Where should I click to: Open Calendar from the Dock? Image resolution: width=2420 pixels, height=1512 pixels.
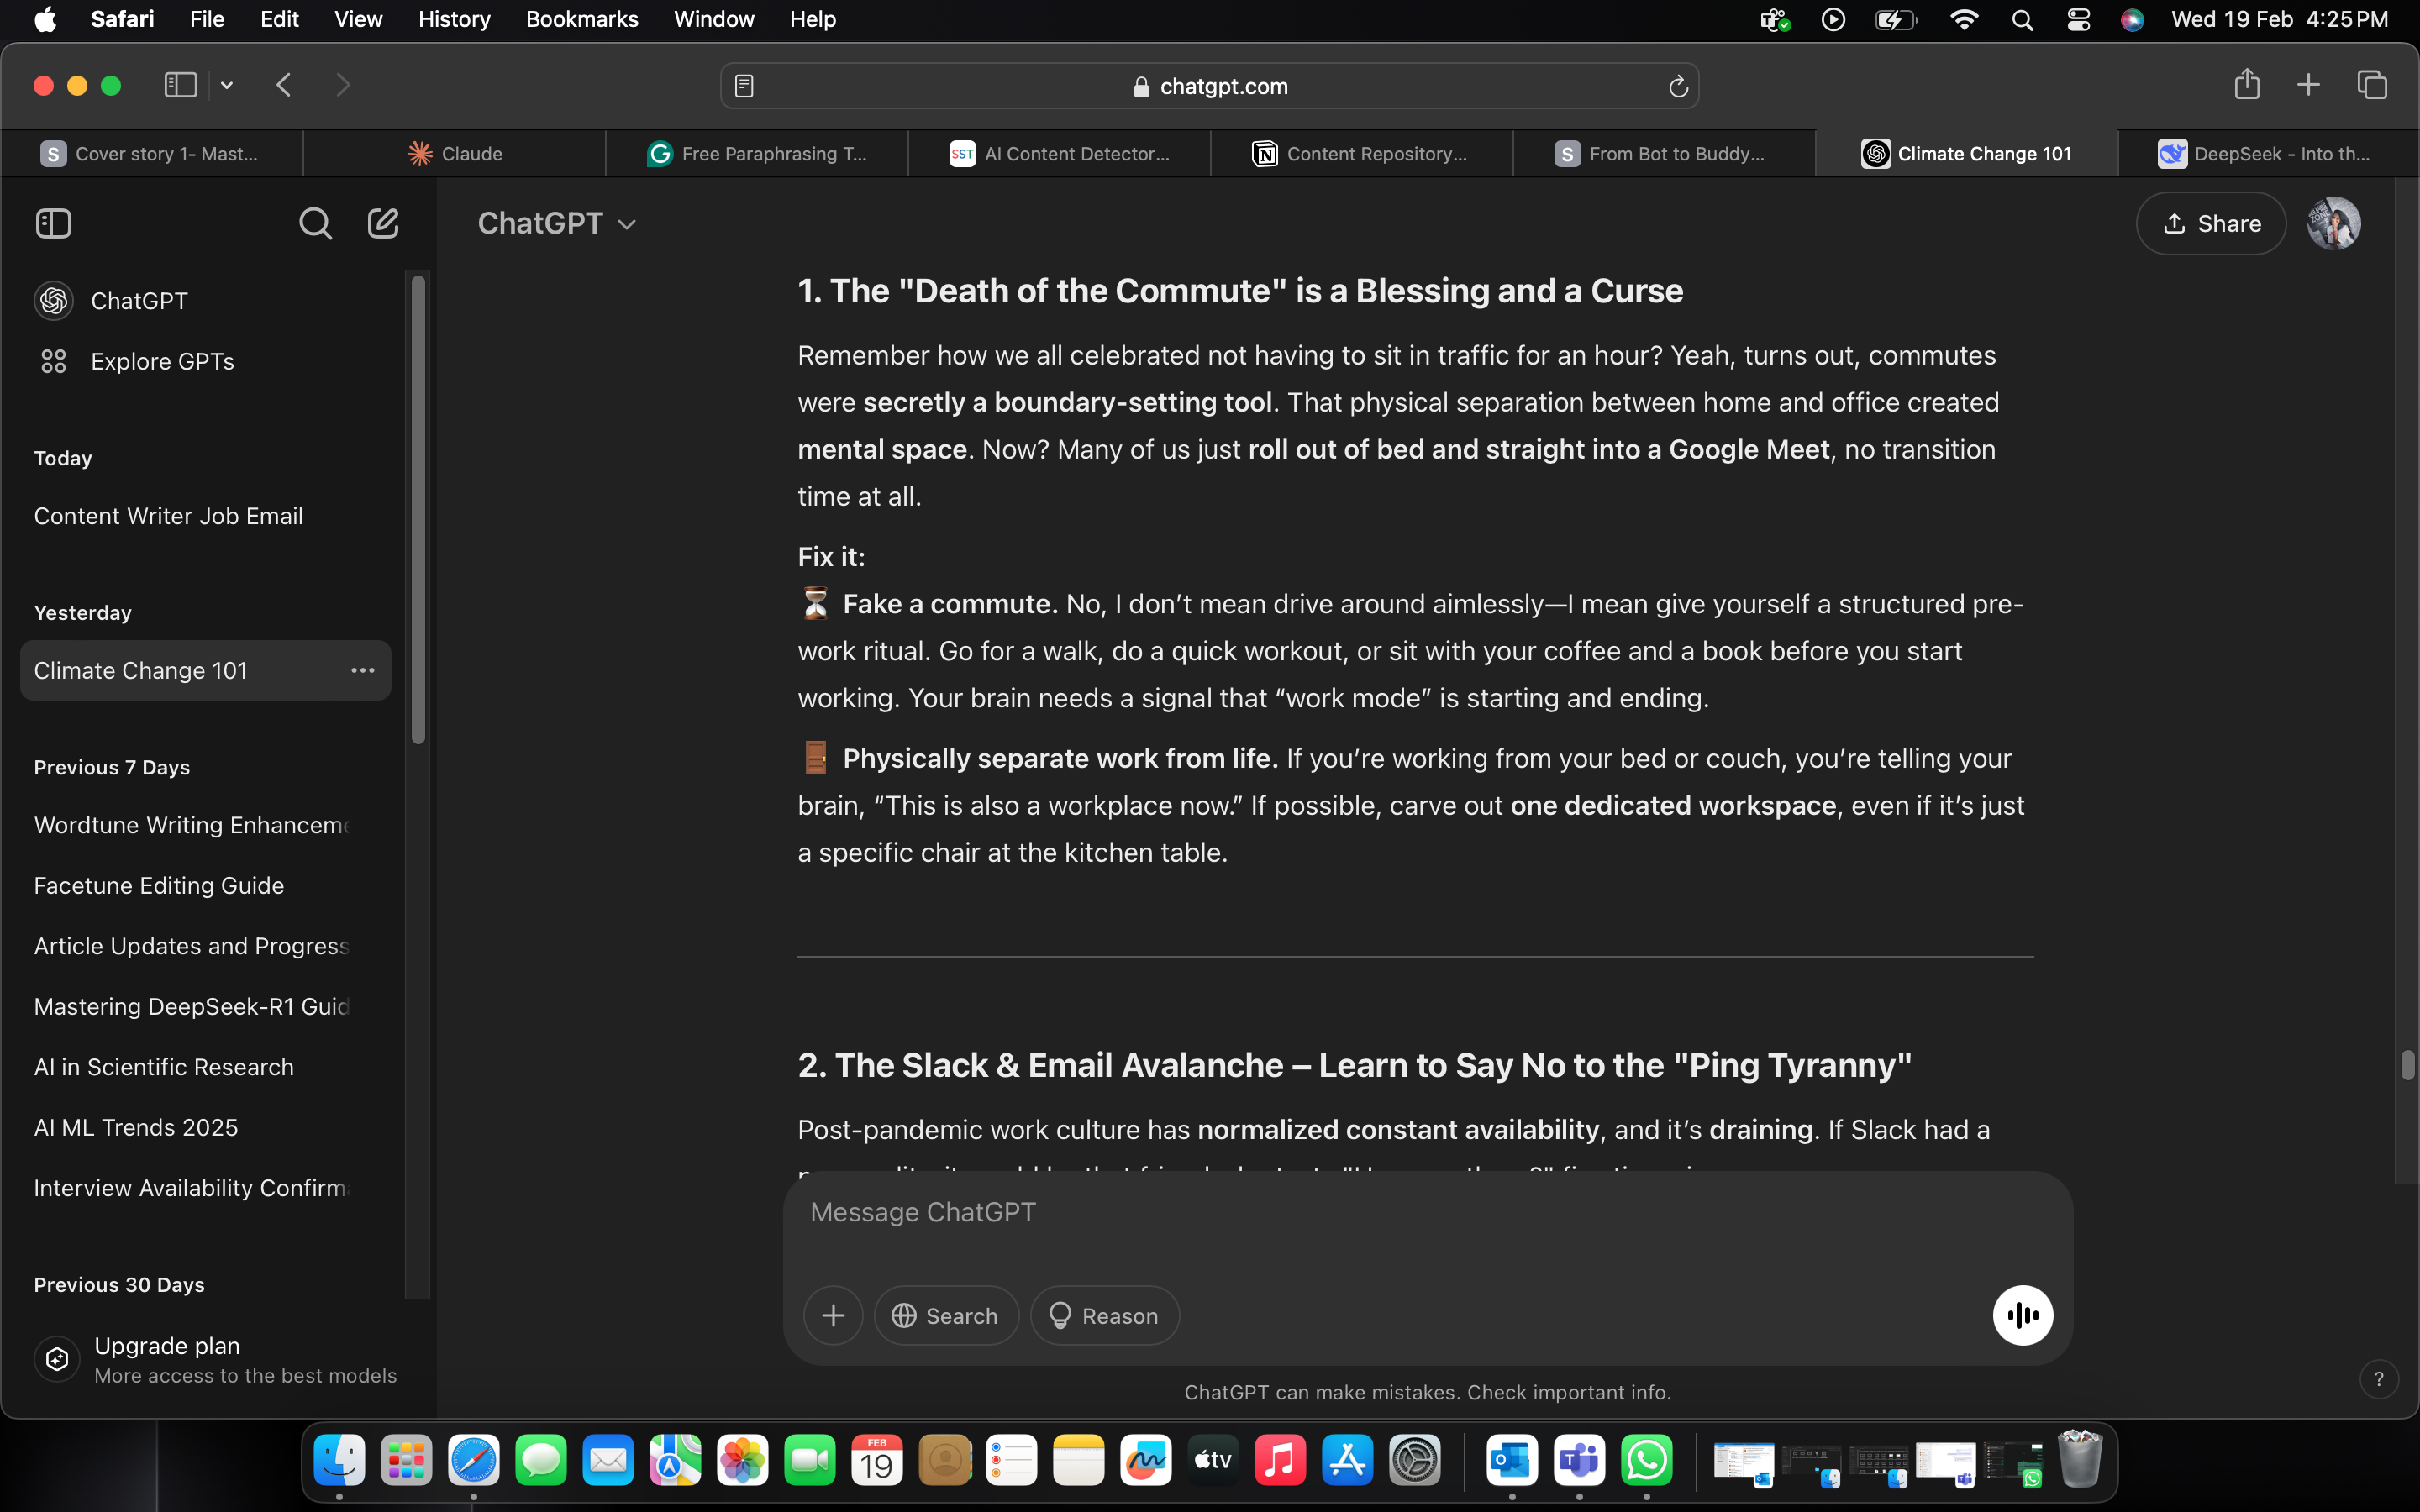click(877, 1461)
